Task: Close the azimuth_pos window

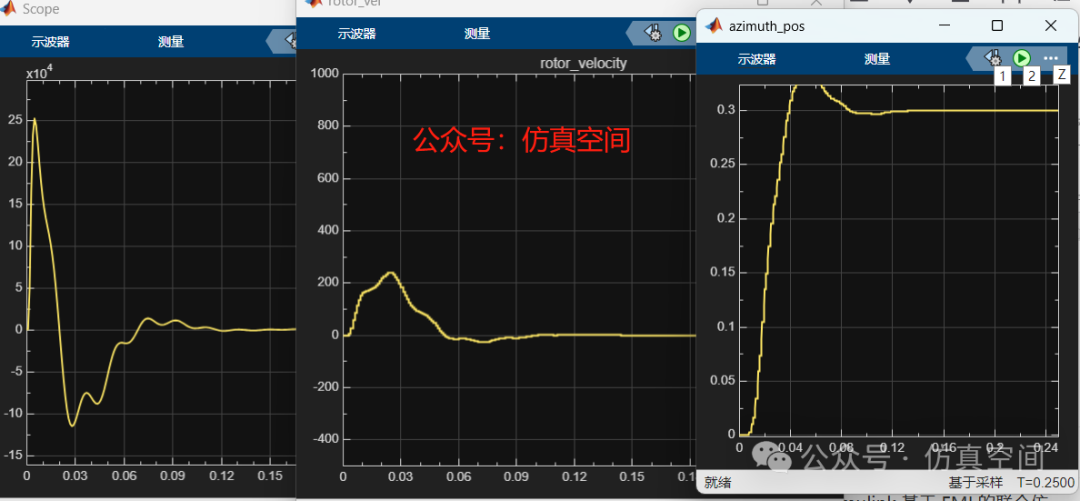Action: point(1050,26)
